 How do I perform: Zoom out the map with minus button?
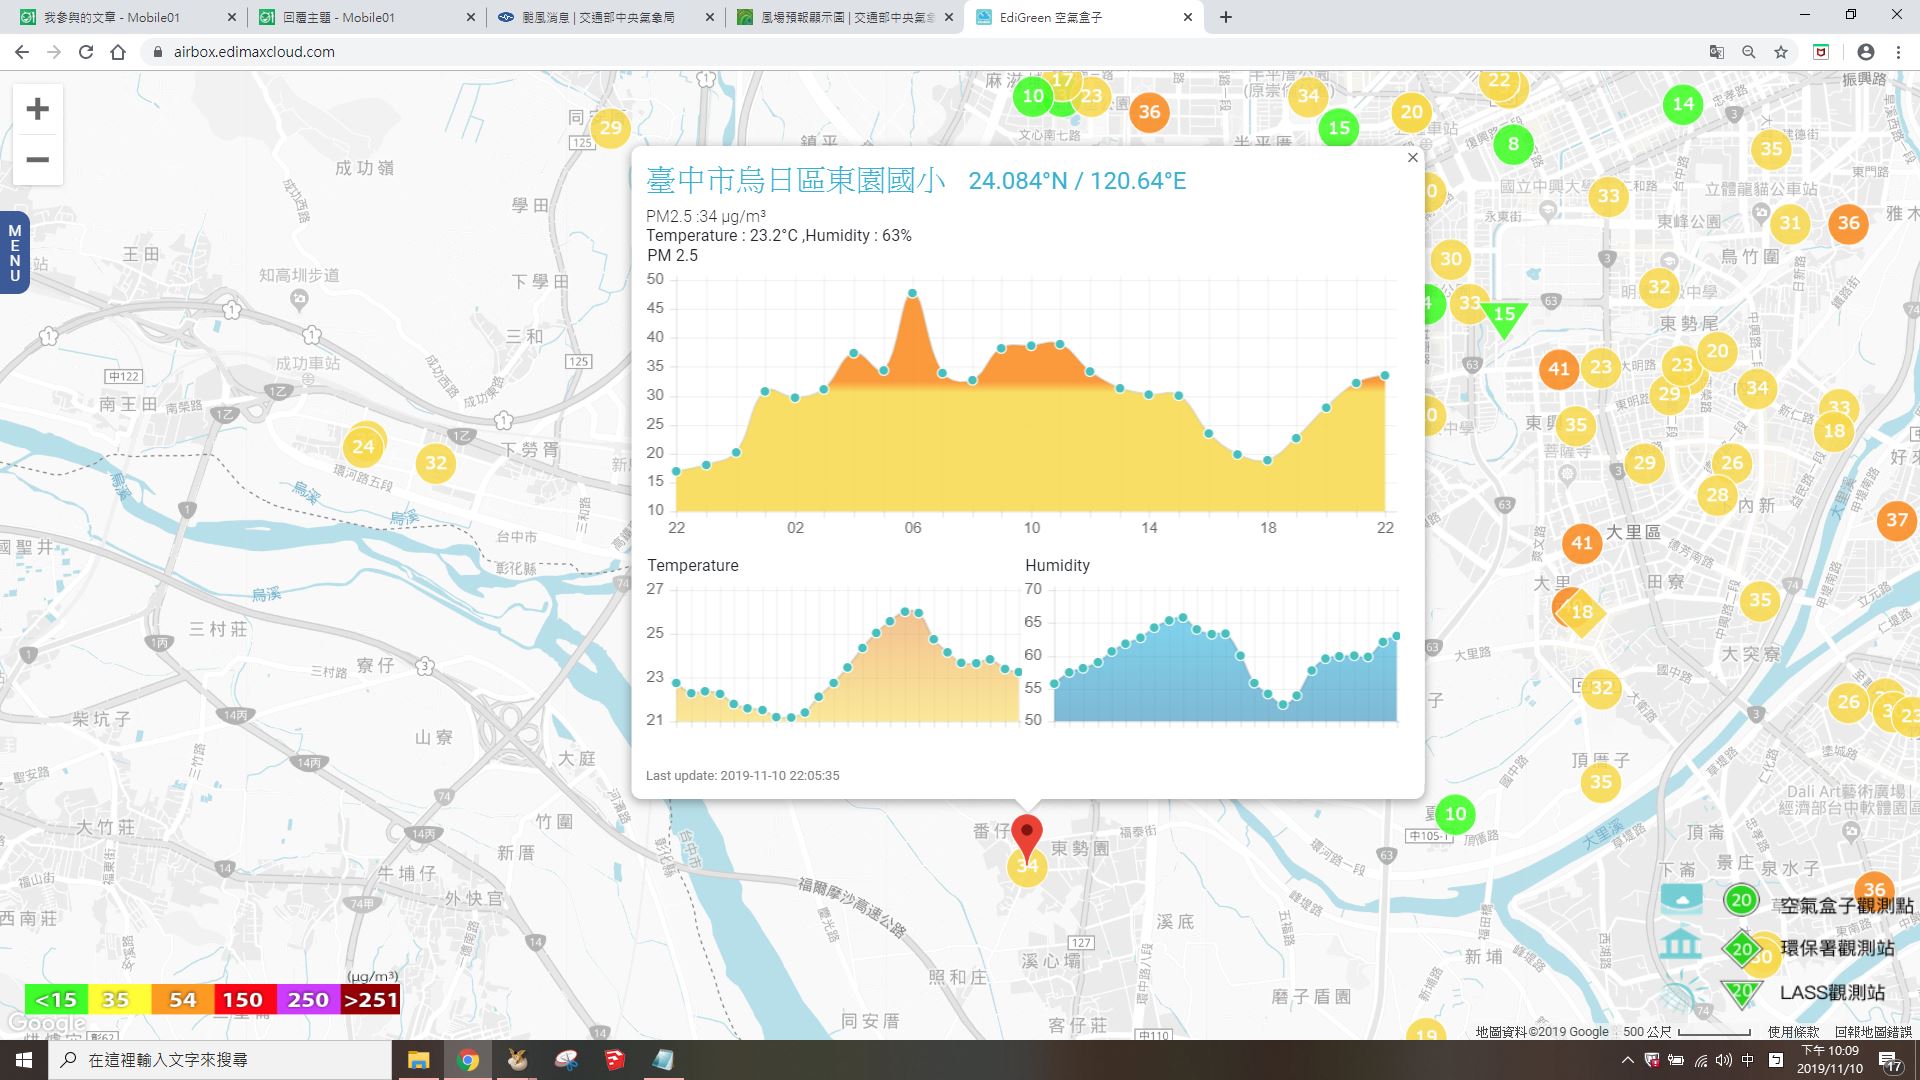point(37,160)
